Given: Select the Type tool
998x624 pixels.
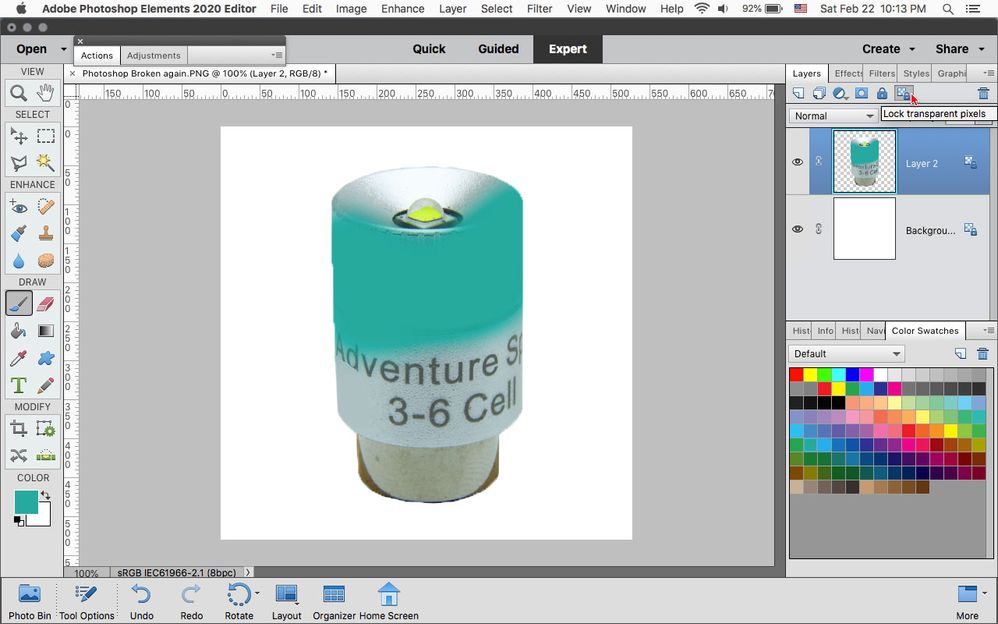Looking at the screenshot, I should (x=18, y=385).
